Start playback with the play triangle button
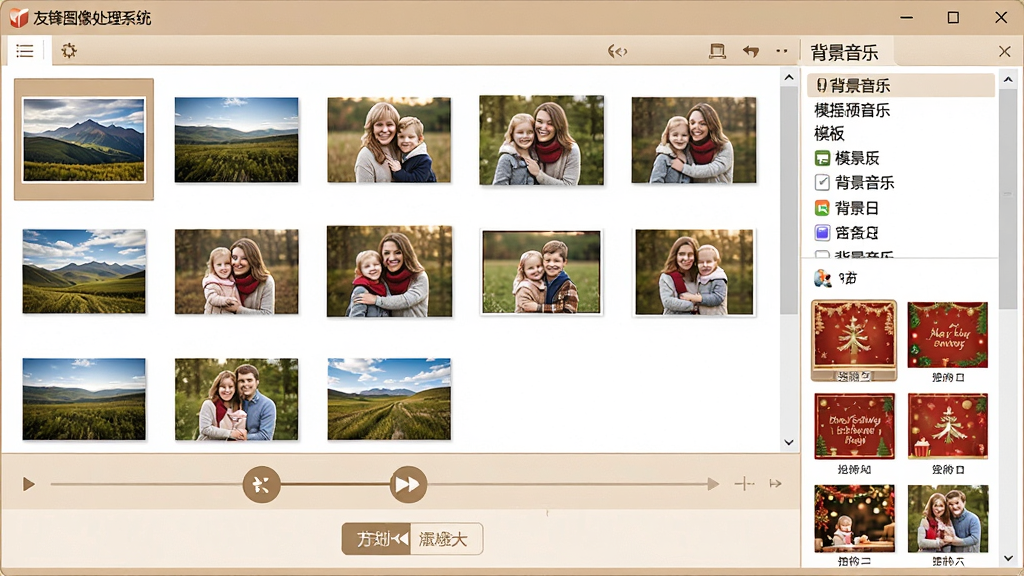The height and width of the screenshot is (576, 1024). [28, 484]
